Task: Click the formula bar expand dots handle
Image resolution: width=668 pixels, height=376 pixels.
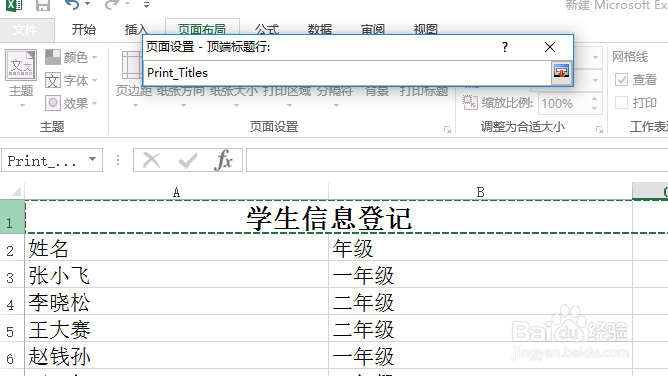Action: [x=118, y=160]
